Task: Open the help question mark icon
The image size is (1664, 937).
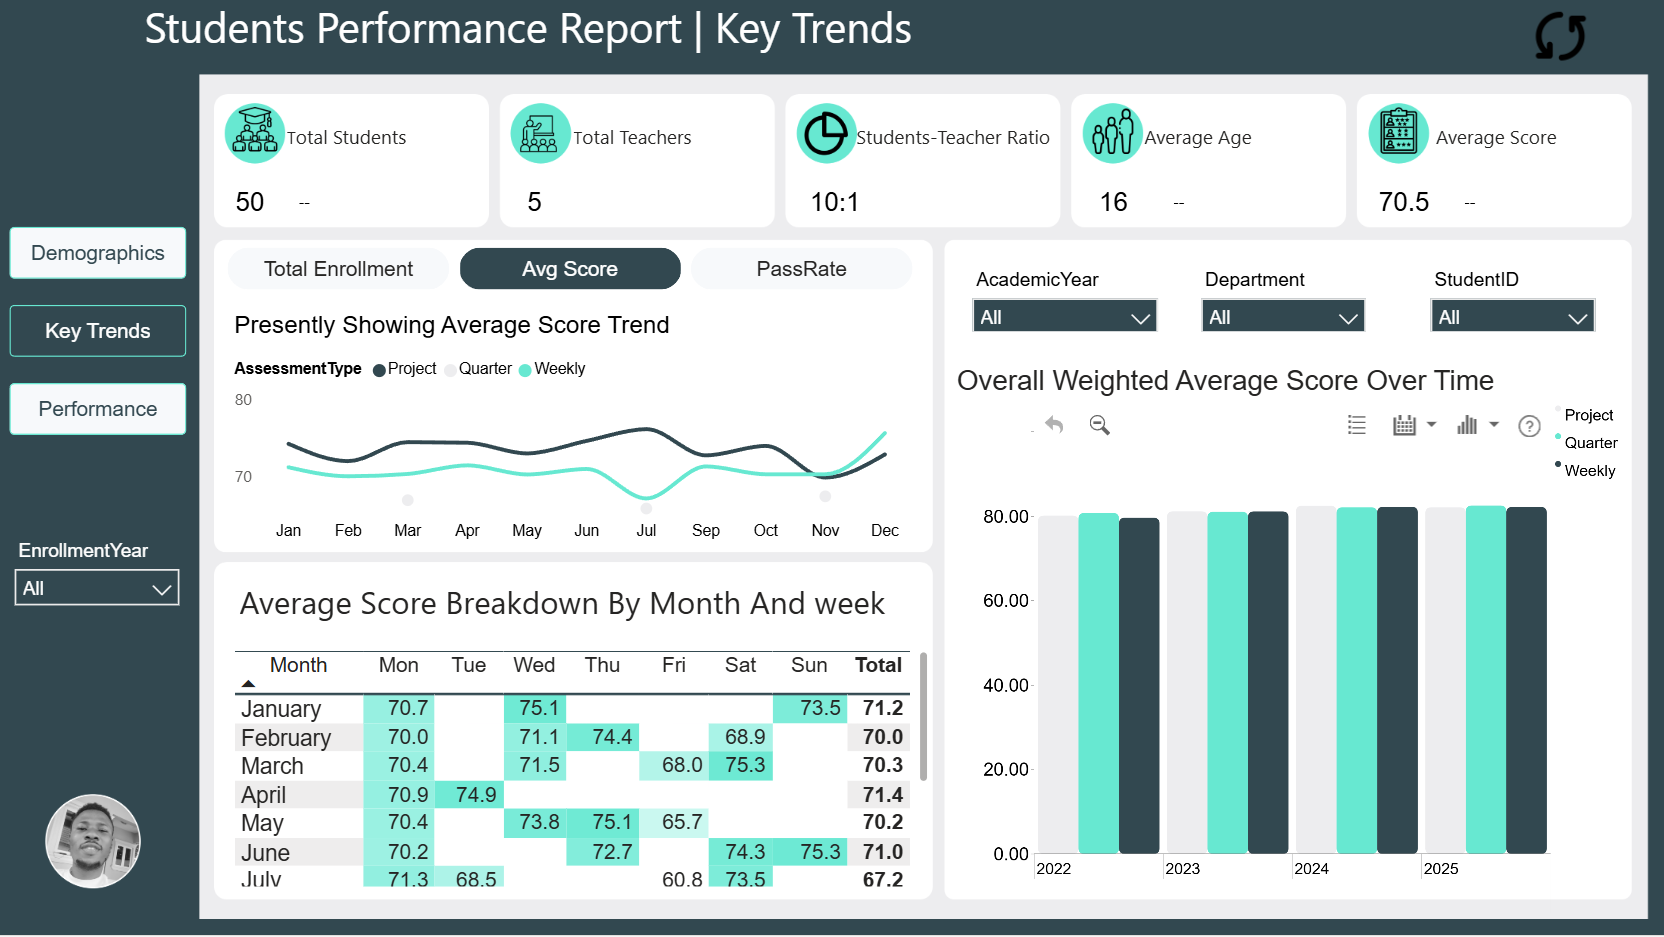Action: [x=1529, y=426]
